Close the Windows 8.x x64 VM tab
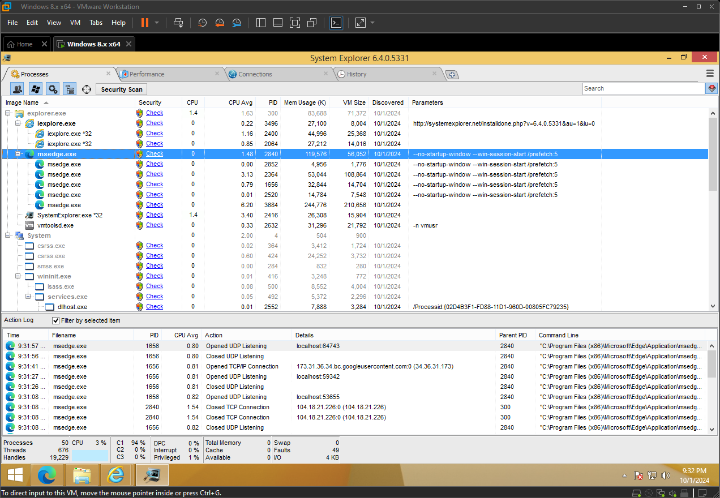This screenshot has width=720, height=498. (129, 44)
